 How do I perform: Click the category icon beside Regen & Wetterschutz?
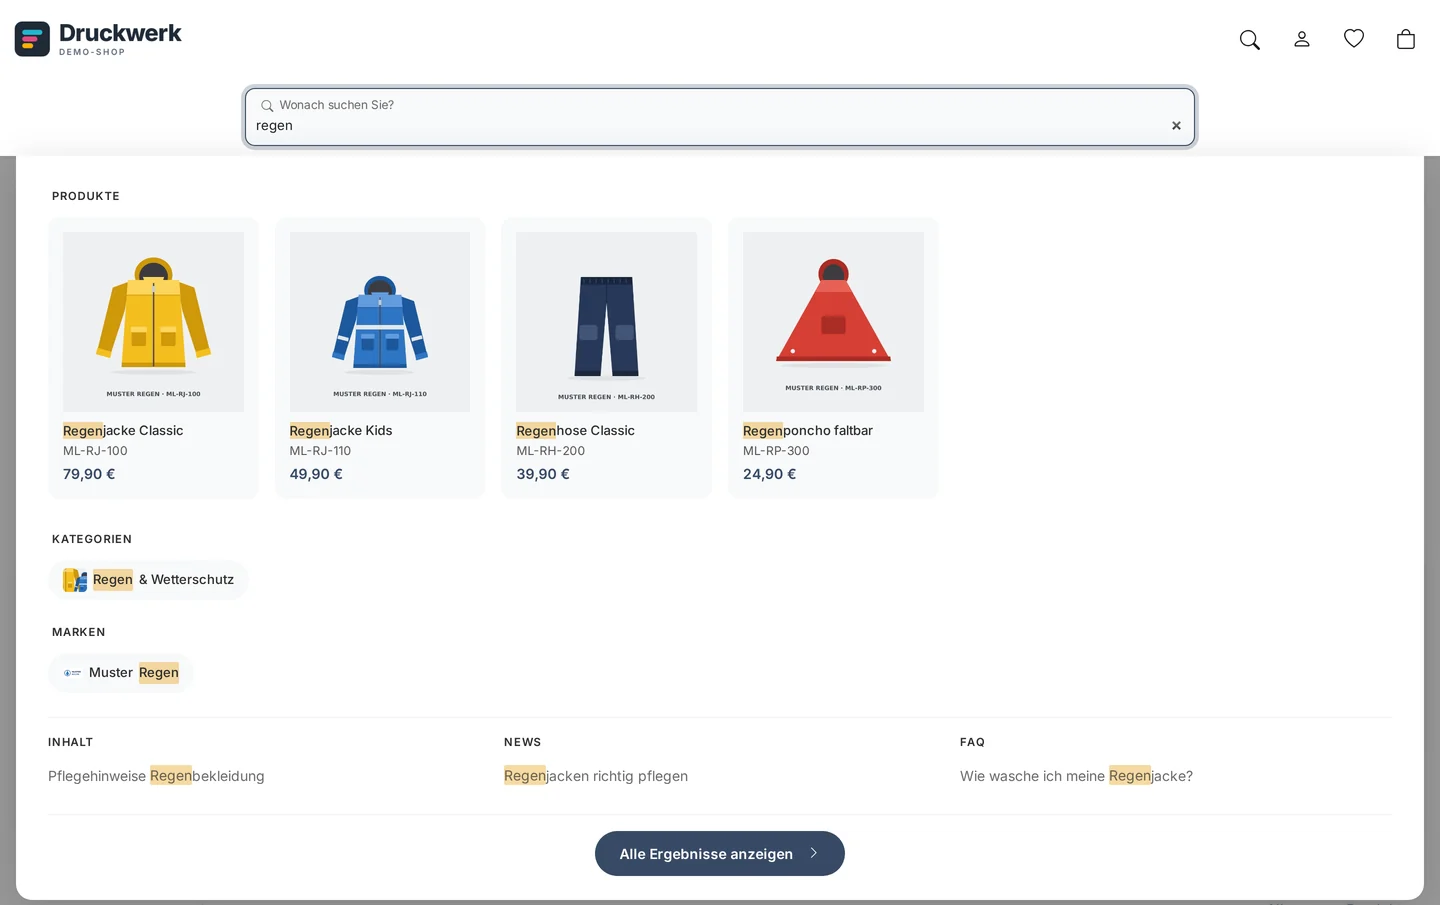tap(75, 580)
